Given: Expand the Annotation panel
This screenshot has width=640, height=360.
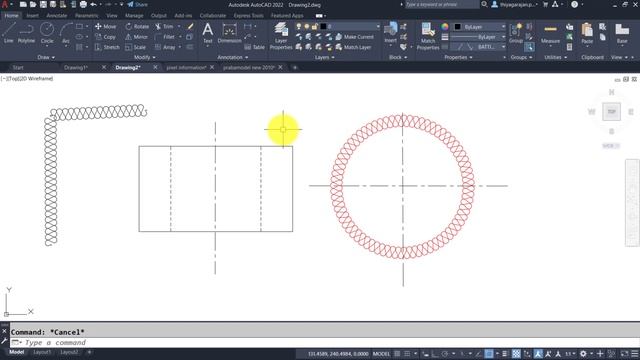Looking at the screenshot, I should 232,58.
